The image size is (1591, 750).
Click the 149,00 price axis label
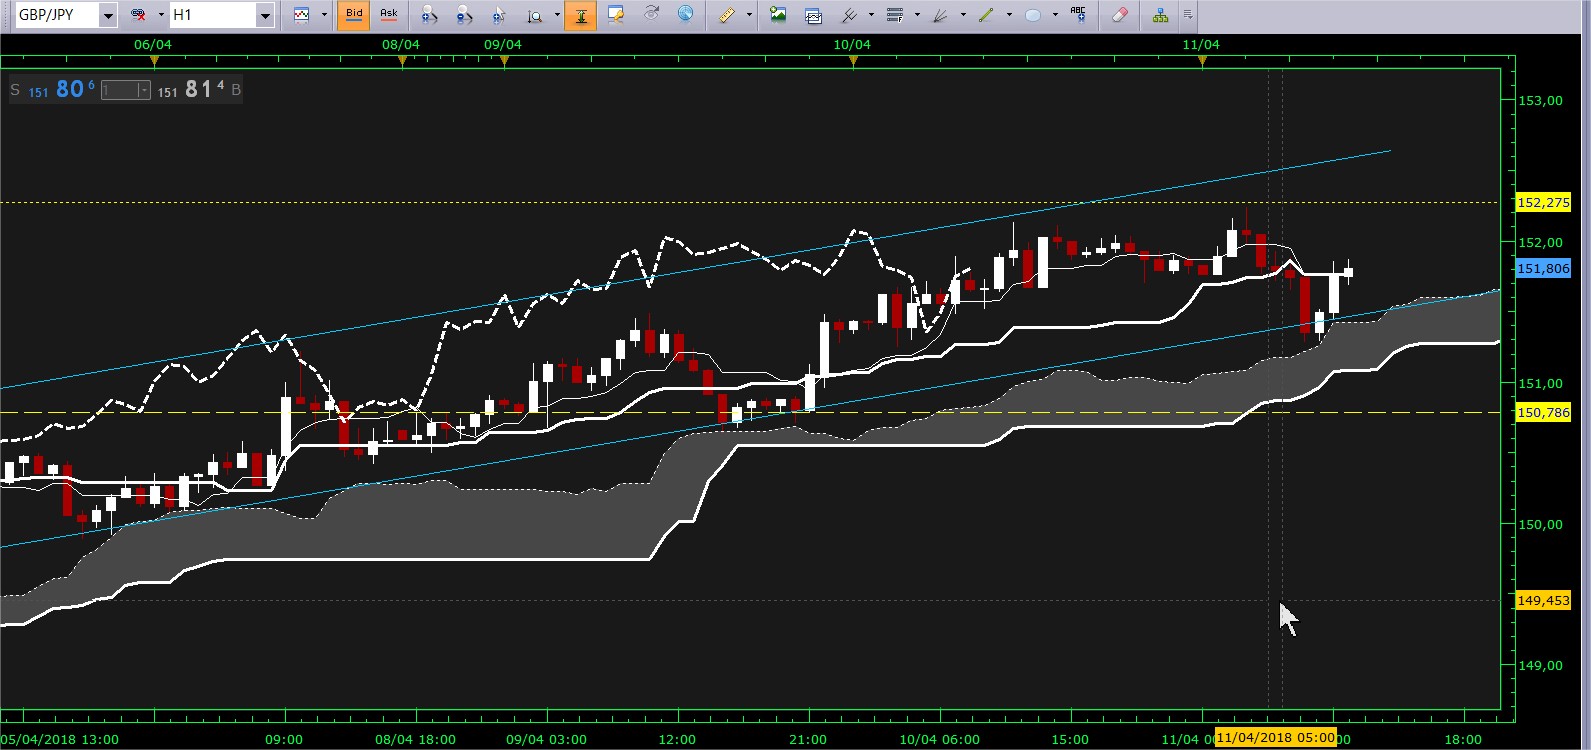click(1540, 665)
